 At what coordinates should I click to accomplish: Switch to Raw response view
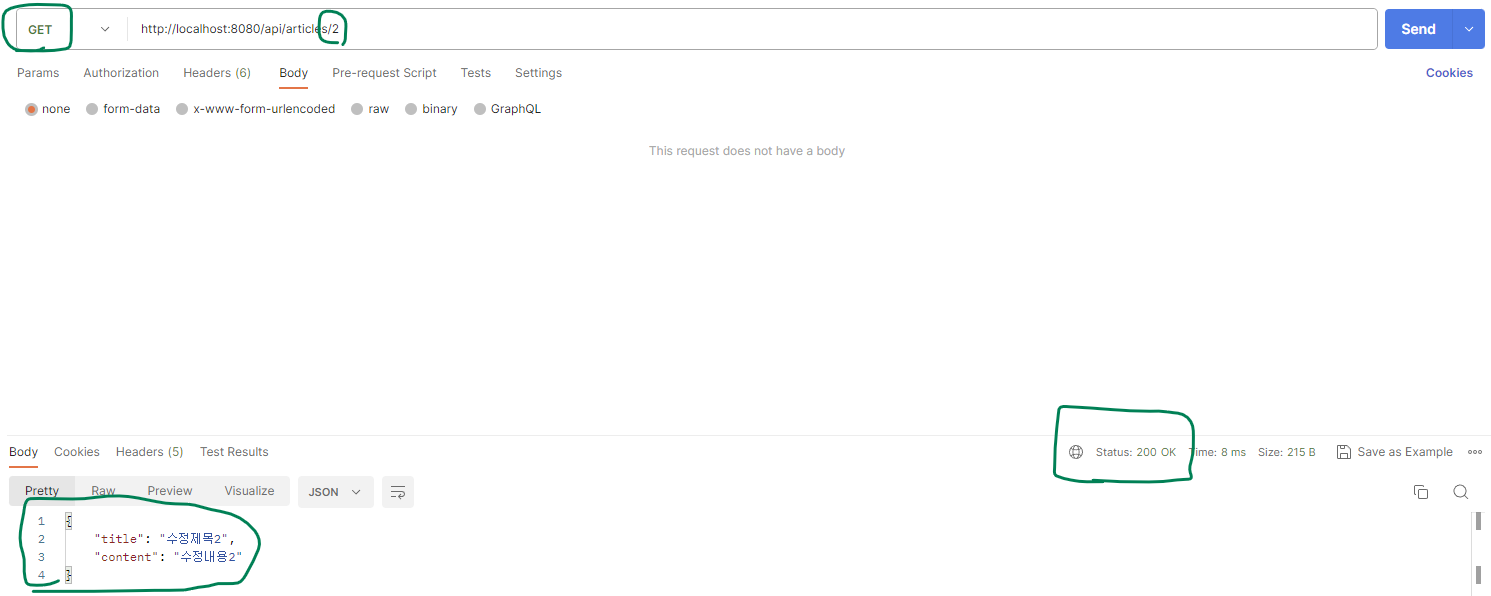[103, 491]
